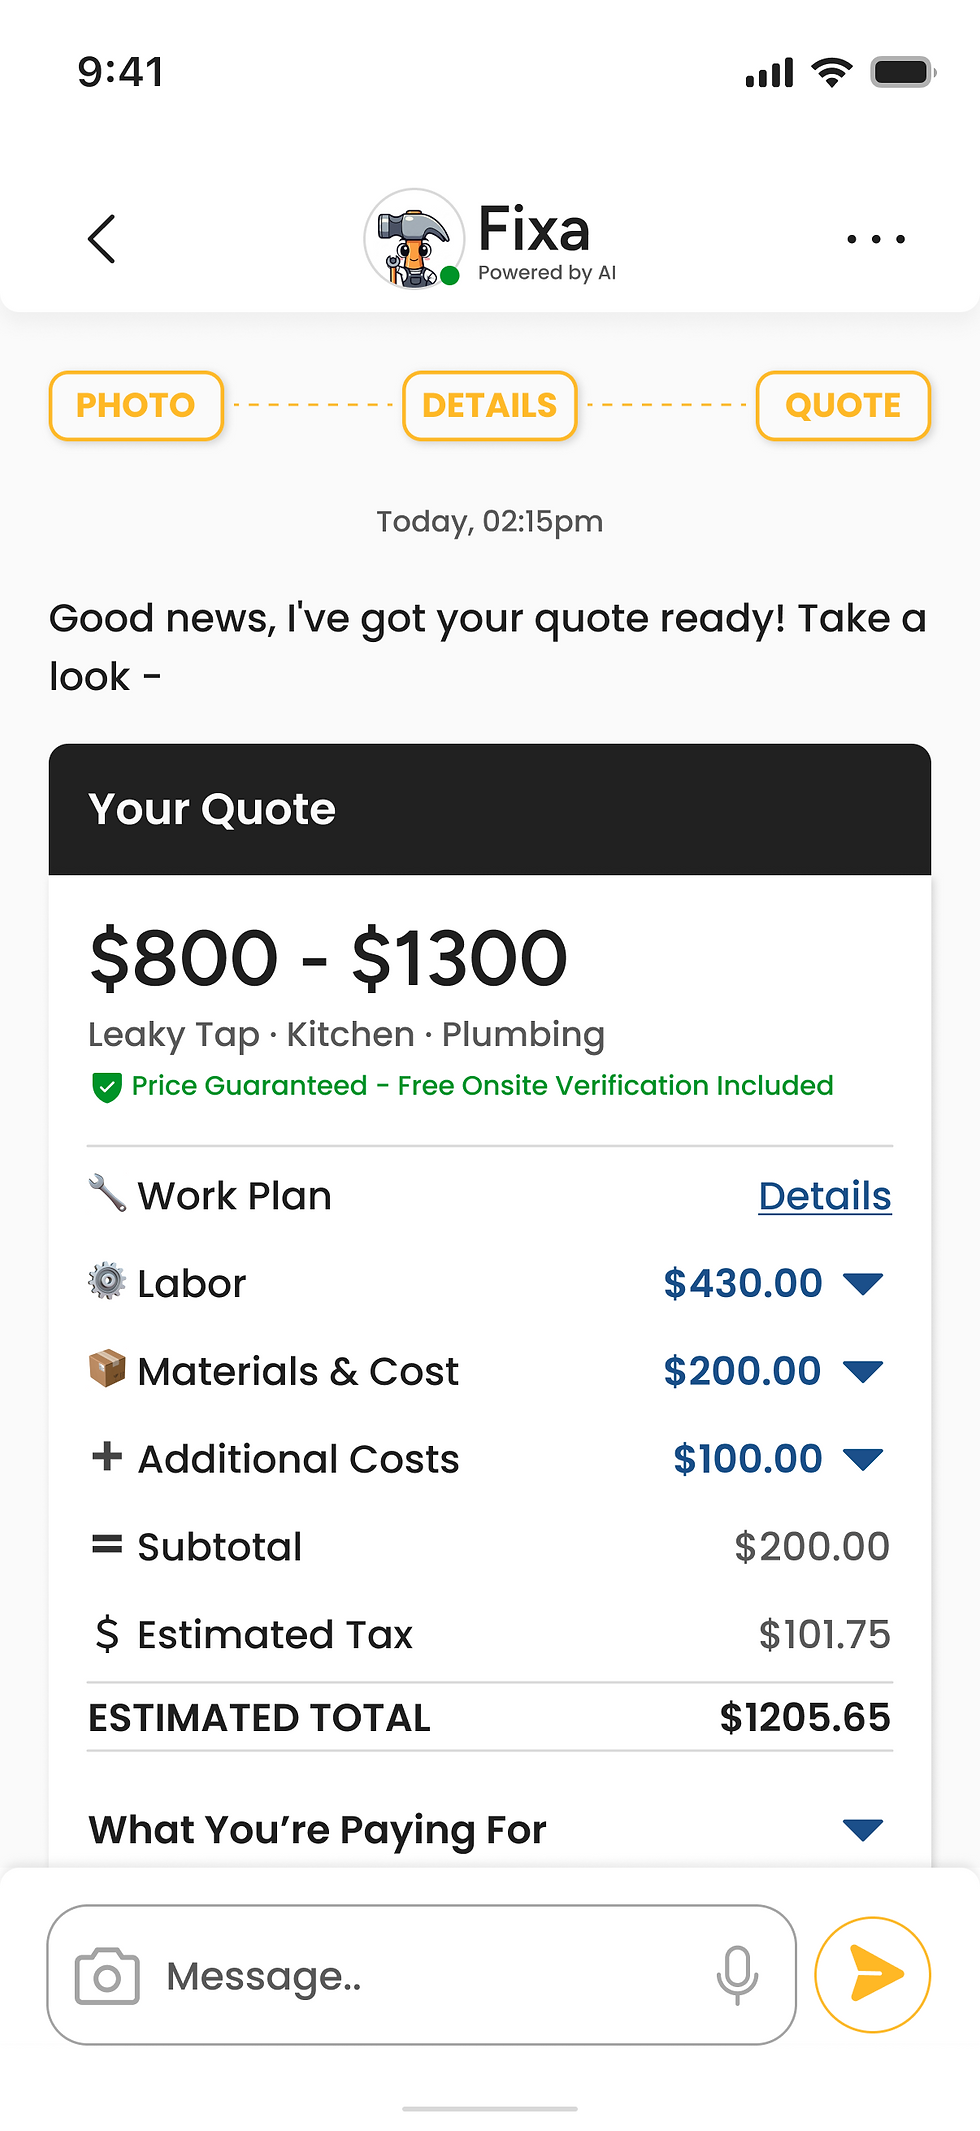Tap the Fixa hammer avatar

coord(414,239)
